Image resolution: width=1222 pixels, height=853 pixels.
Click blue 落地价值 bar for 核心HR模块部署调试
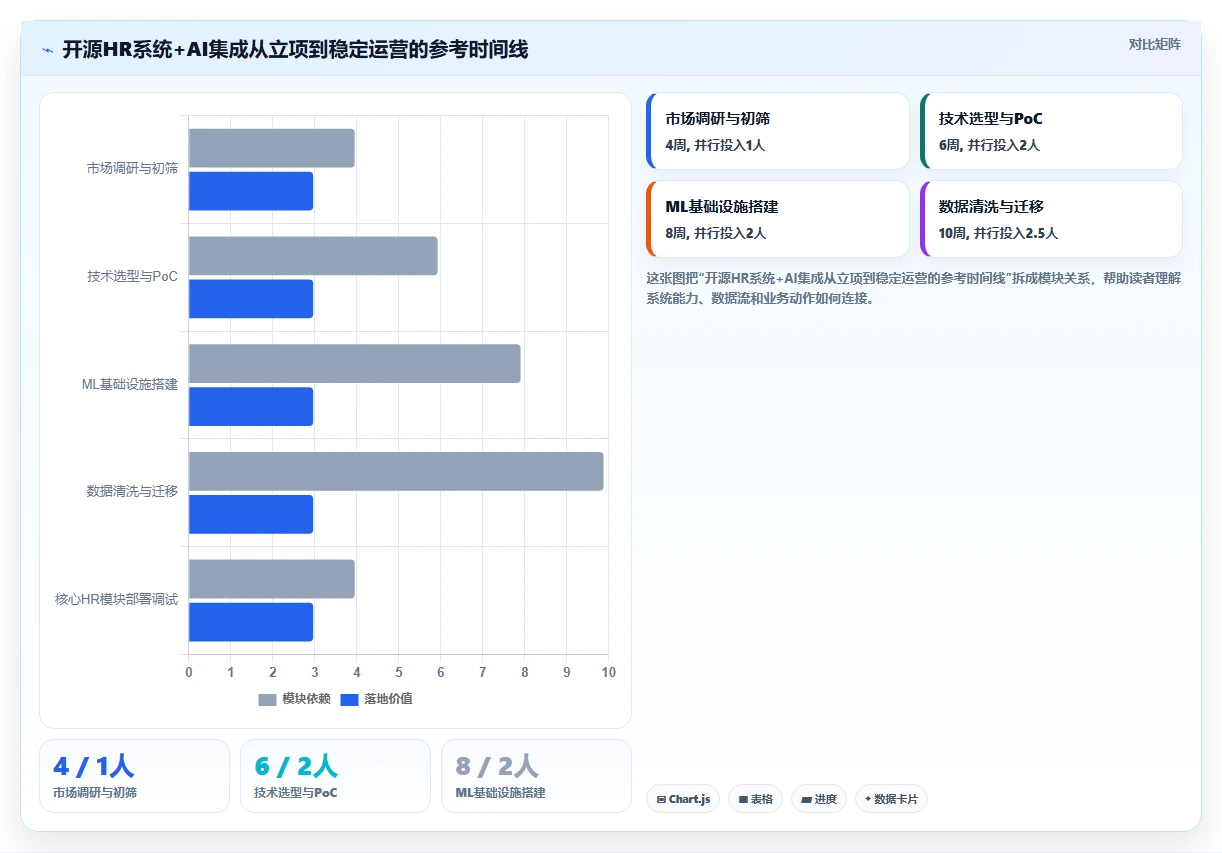coord(251,622)
